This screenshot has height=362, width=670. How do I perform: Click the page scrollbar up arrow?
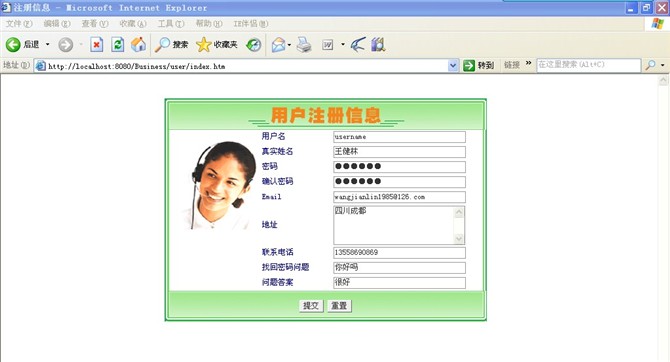(x=663, y=80)
